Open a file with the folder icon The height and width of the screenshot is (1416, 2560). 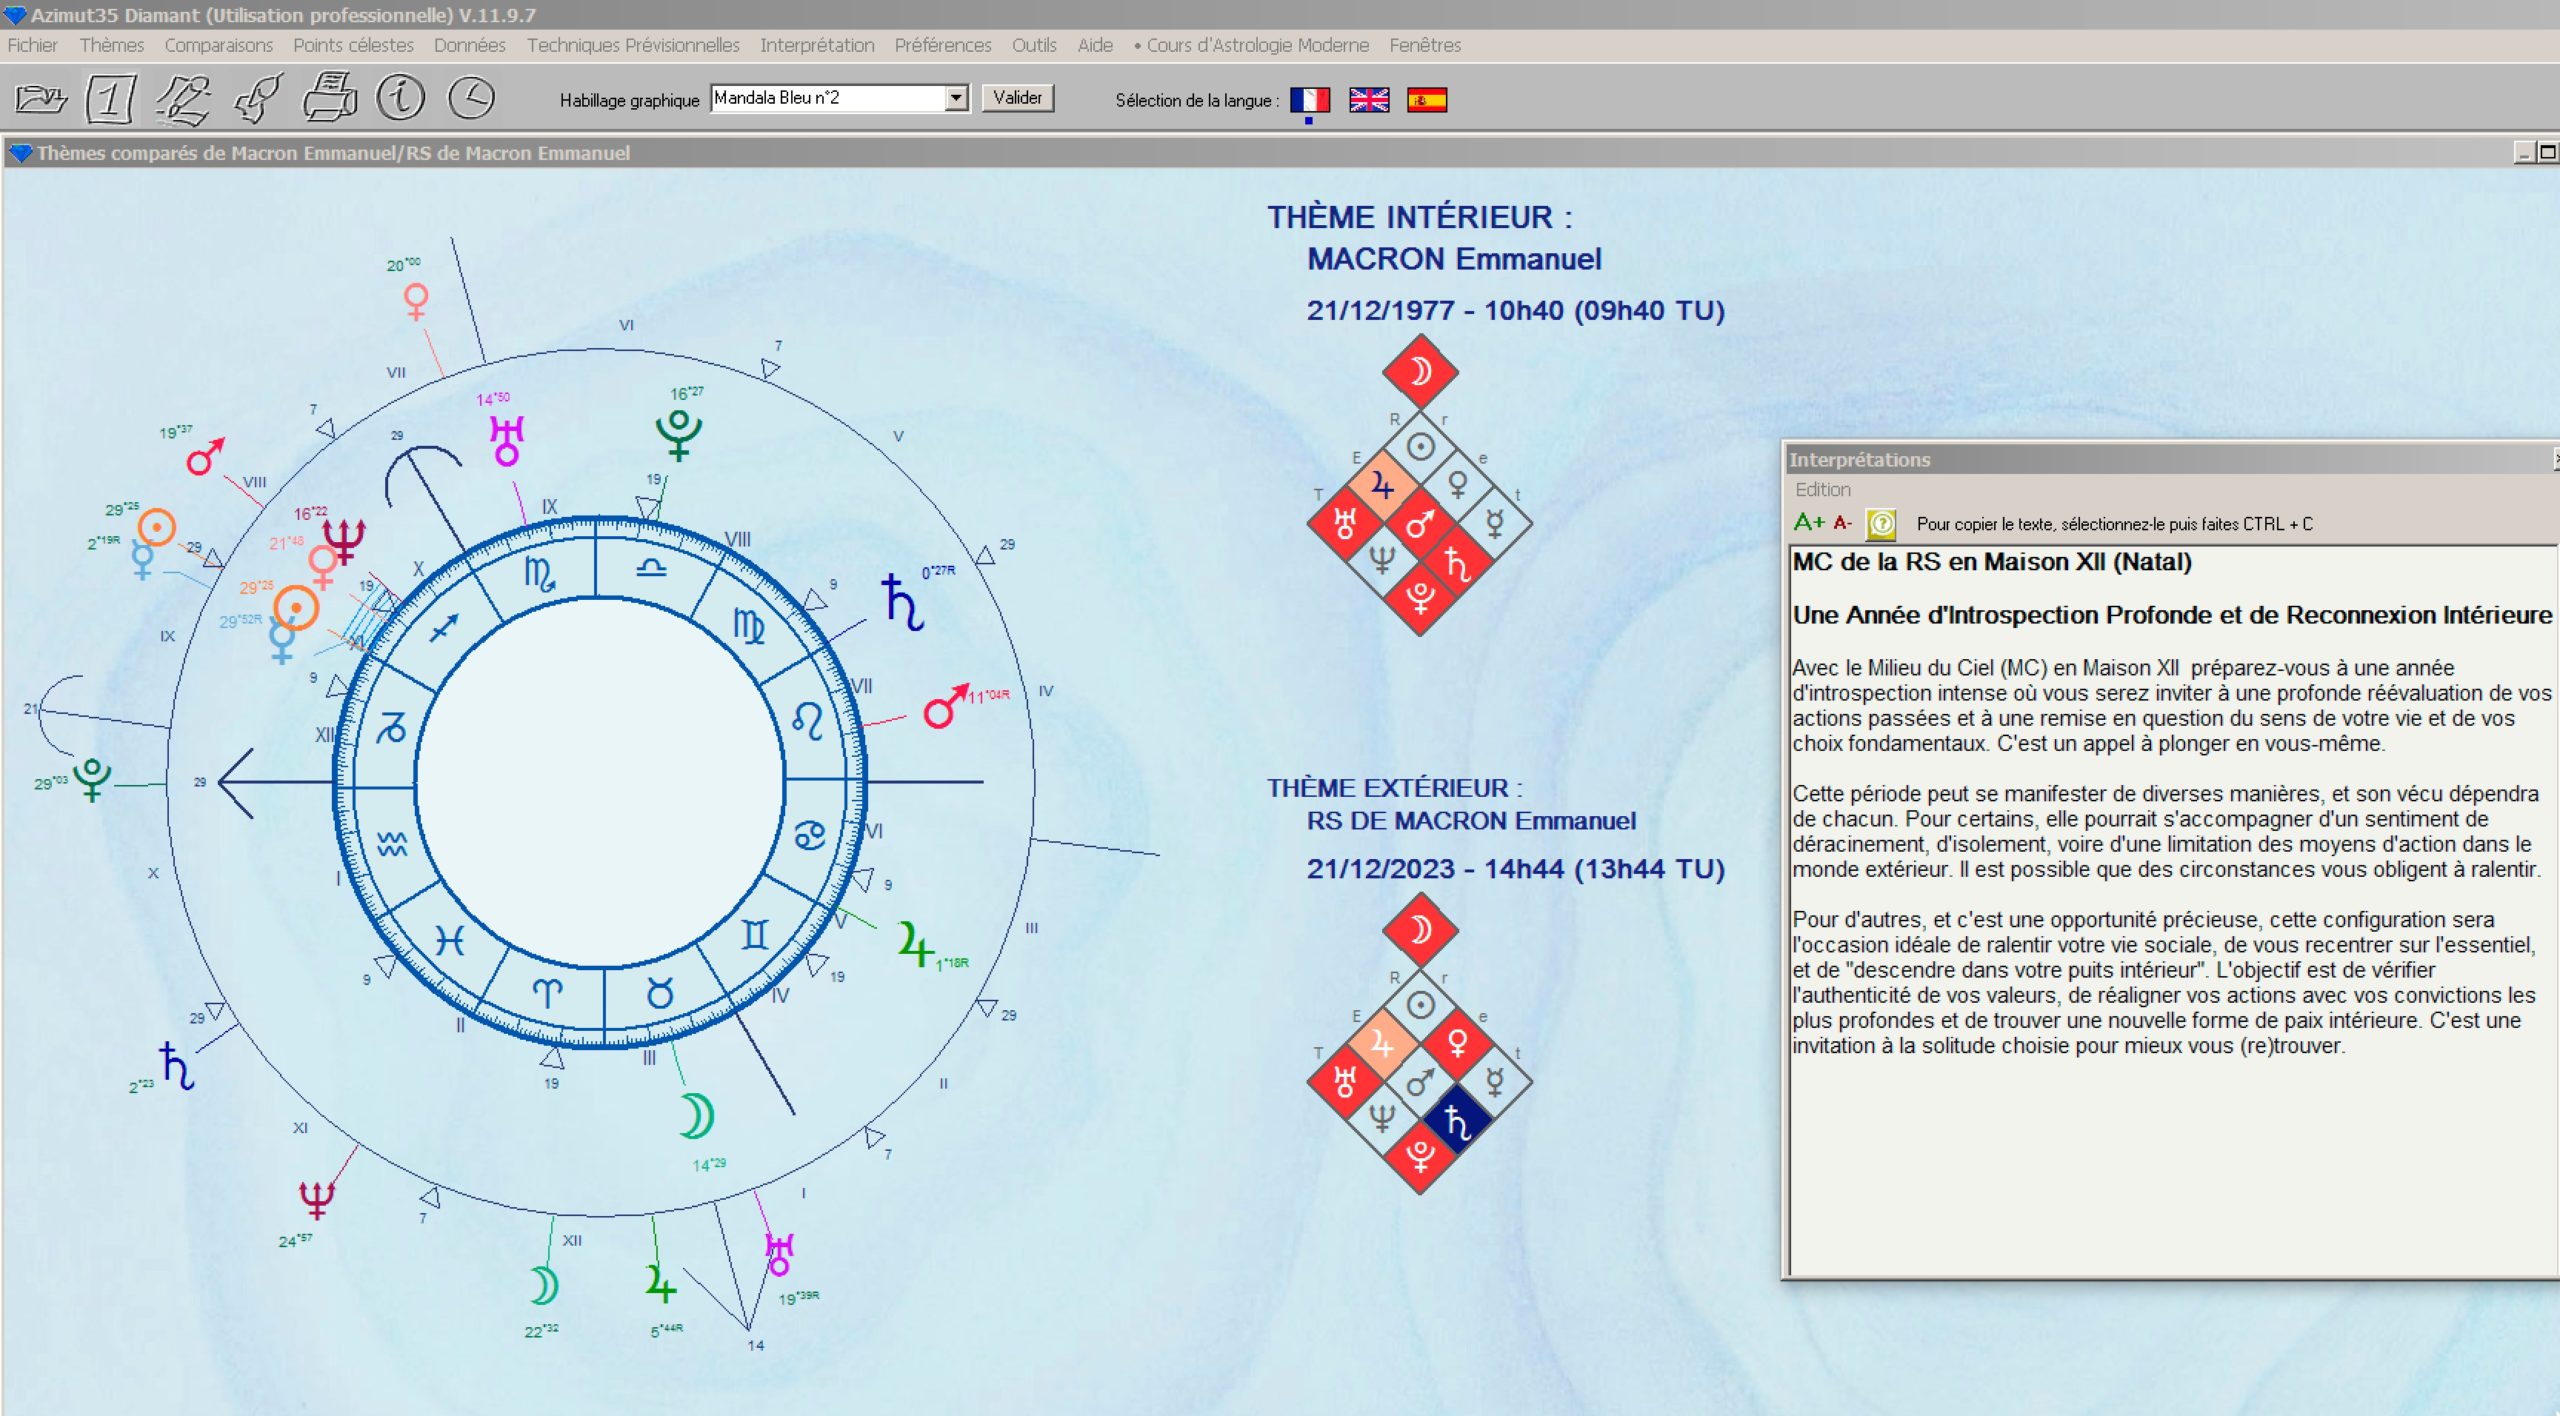pyautogui.click(x=41, y=98)
